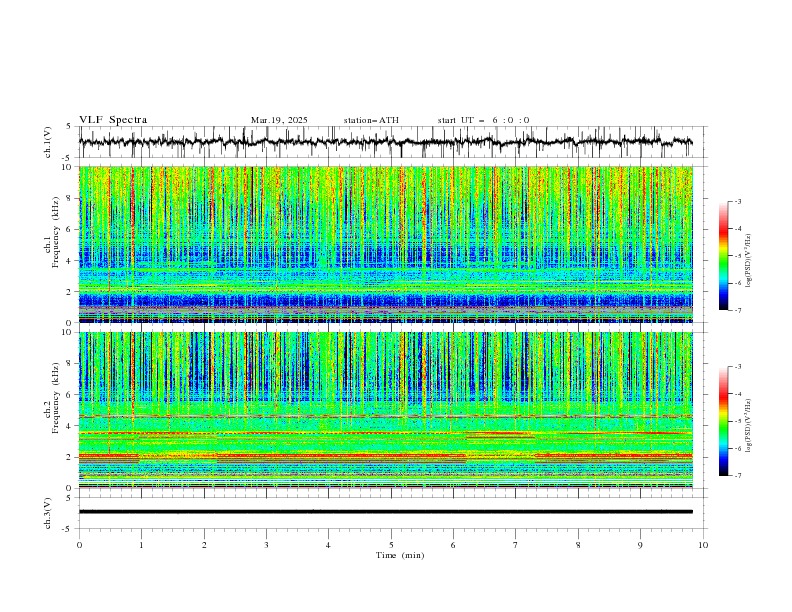The height and width of the screenshot is (612, 792).
Task: Click time axis tick label "2"
Action: click(x=204, y=545)
